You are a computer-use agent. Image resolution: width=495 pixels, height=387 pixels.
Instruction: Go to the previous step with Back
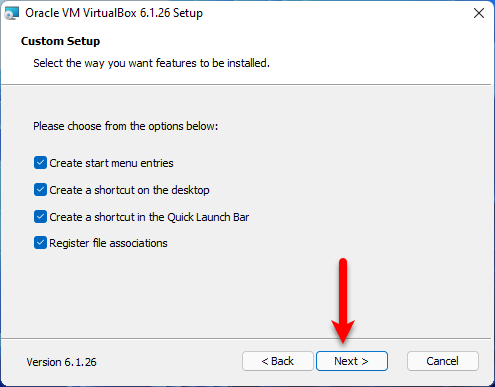click(278, 361)
